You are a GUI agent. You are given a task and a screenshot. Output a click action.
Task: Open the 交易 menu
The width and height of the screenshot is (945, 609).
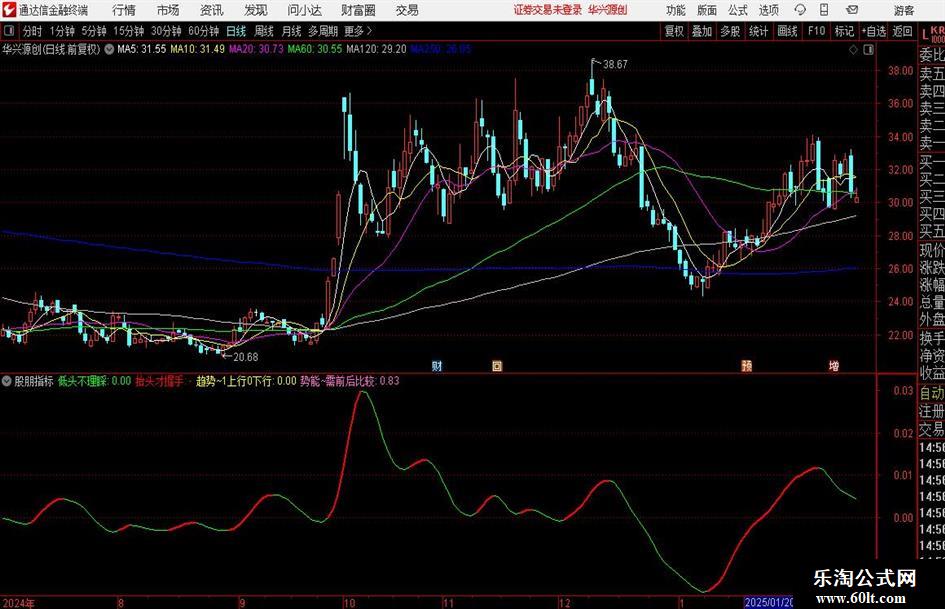click(x=407, y=10)
